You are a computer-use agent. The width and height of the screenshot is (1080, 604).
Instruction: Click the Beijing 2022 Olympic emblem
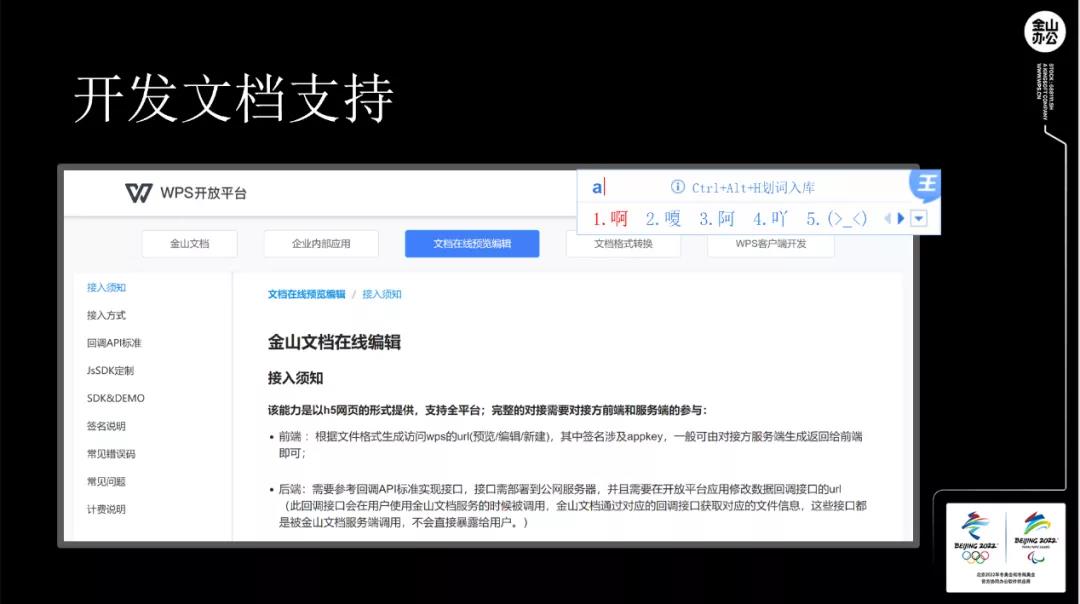975,538
